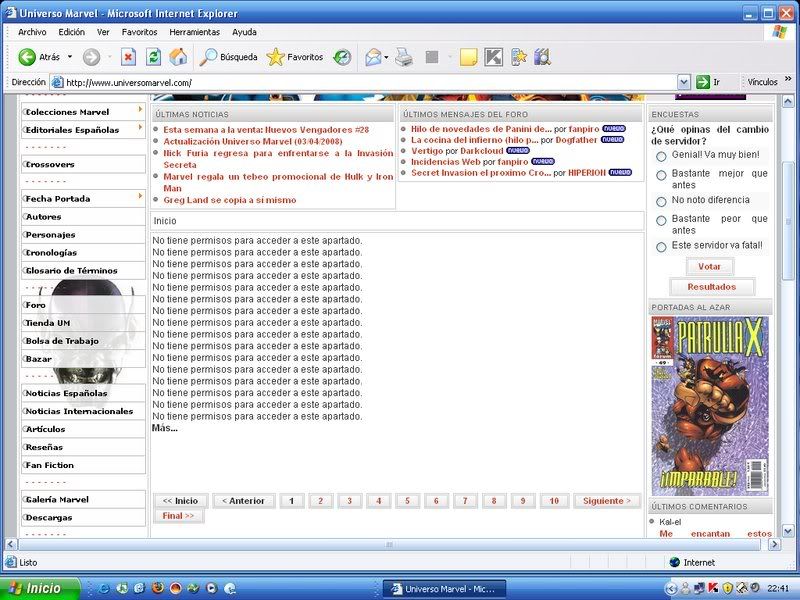Click the address bar URL field
Image resolution: width=800 pixels, height=600 pixels.
[x=370, y=82]
